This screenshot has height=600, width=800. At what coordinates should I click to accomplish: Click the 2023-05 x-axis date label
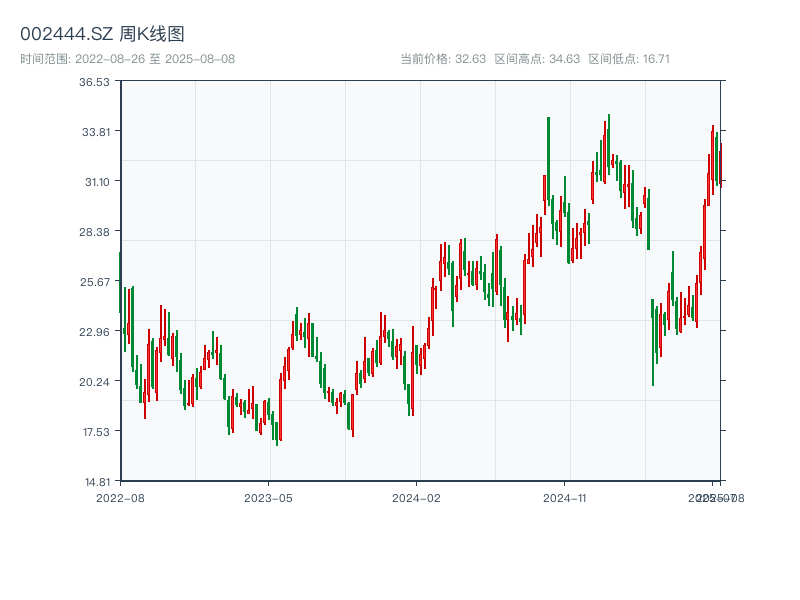tap(268, 497)
